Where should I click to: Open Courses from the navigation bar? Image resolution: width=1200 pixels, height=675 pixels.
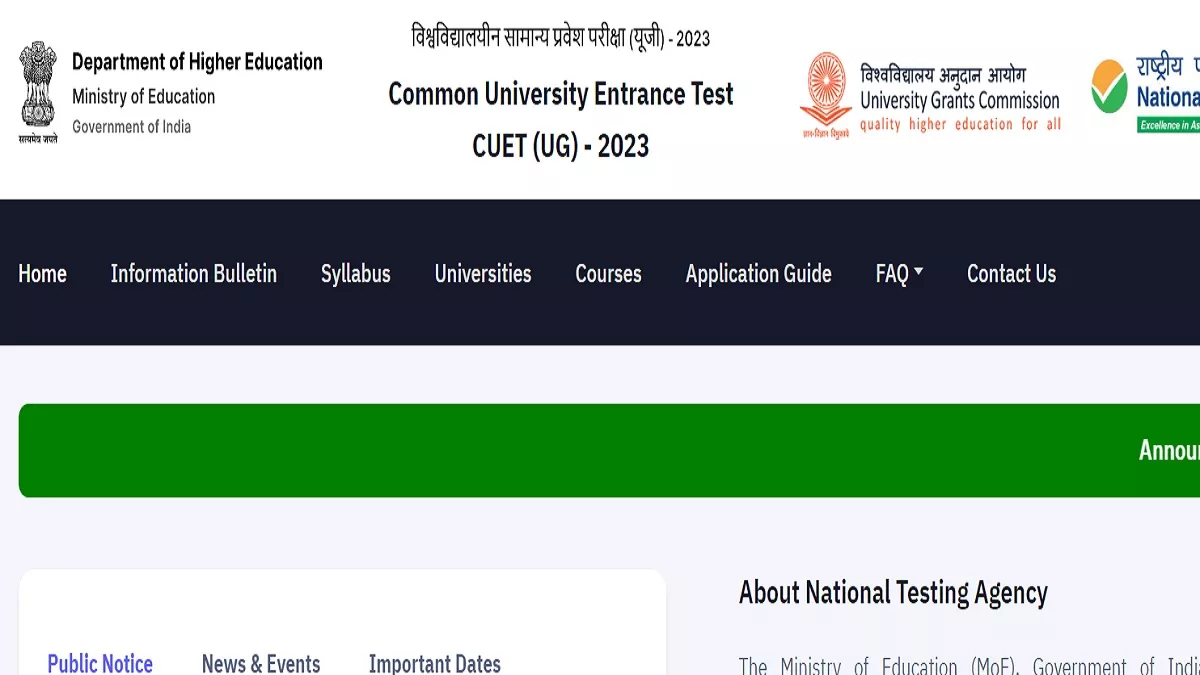click(x=608, y=274)
